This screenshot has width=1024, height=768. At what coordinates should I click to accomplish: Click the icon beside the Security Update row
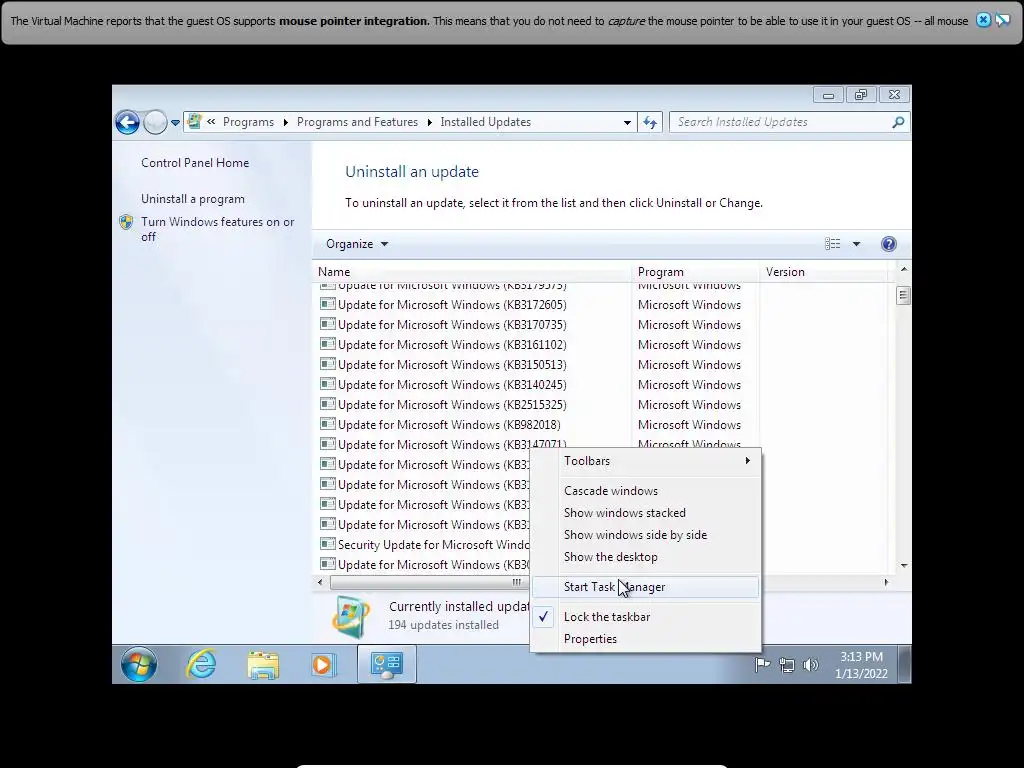pos(328,544)
